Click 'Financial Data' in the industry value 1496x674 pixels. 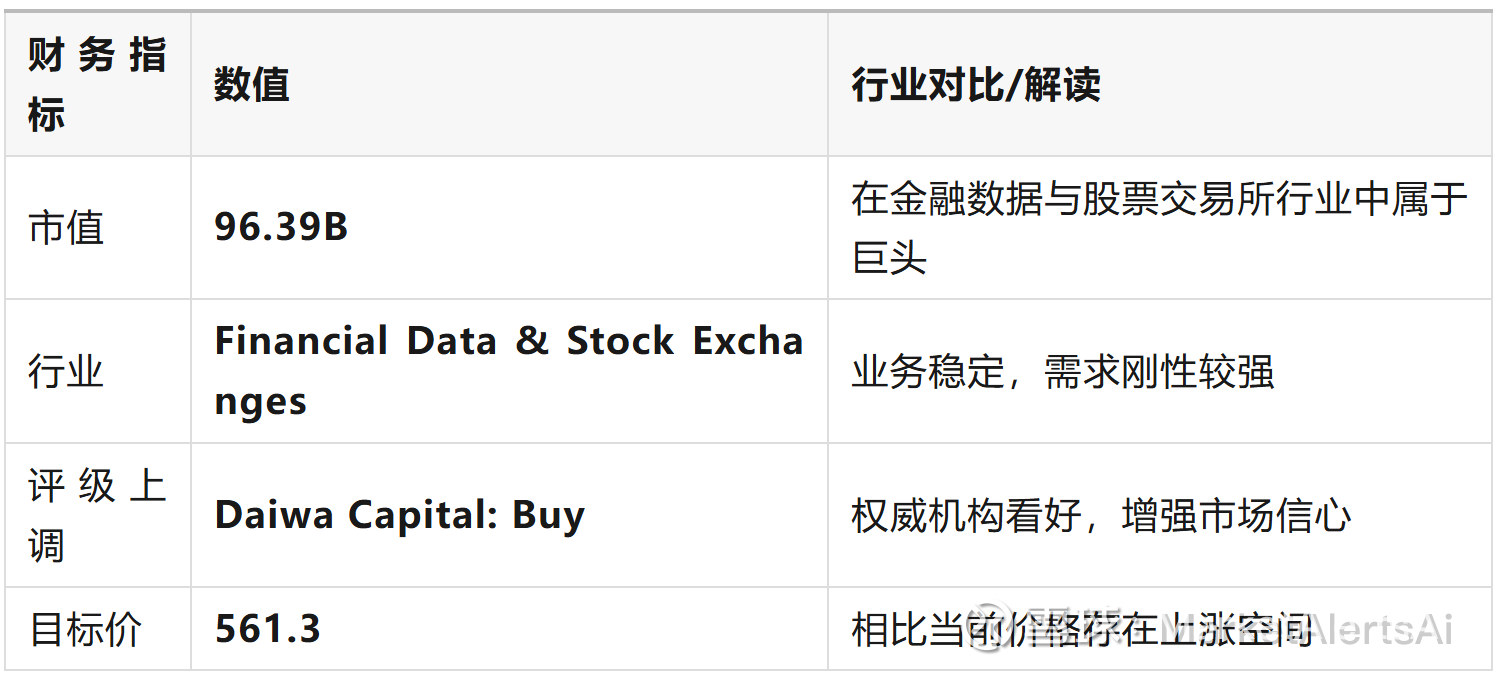355,342
